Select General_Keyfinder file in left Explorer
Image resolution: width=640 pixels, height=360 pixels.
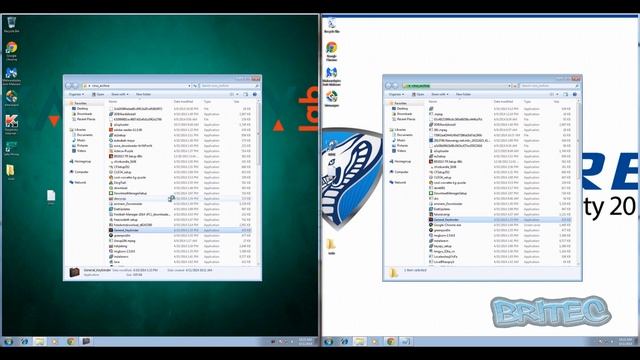(x=180, y=230)
